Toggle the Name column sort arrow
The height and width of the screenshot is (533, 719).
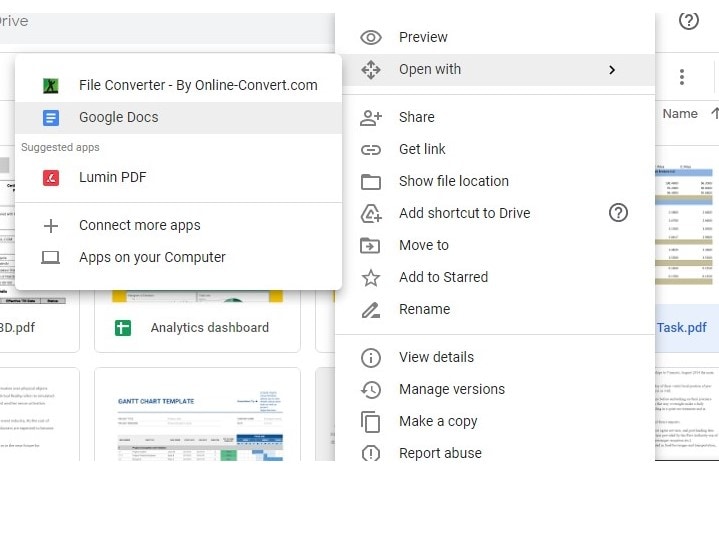coord(714,113)
